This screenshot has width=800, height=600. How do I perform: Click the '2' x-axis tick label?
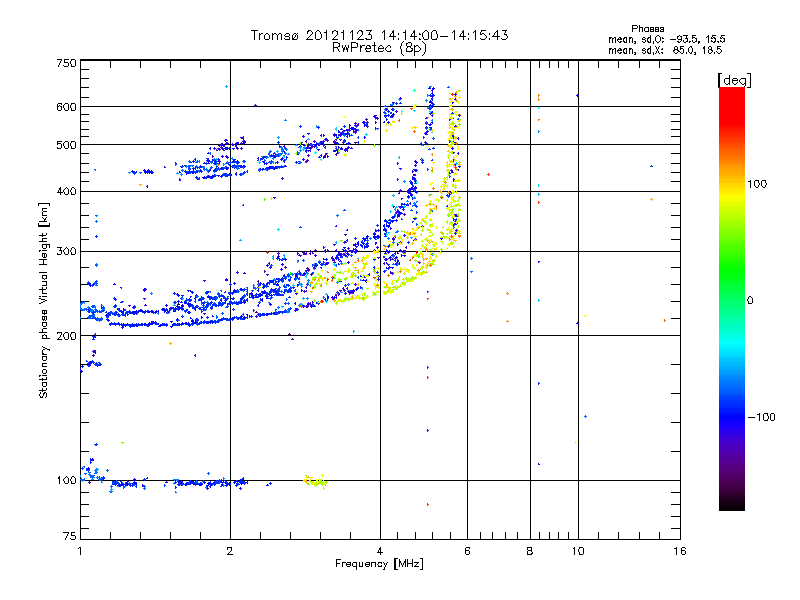click(230, 551)
